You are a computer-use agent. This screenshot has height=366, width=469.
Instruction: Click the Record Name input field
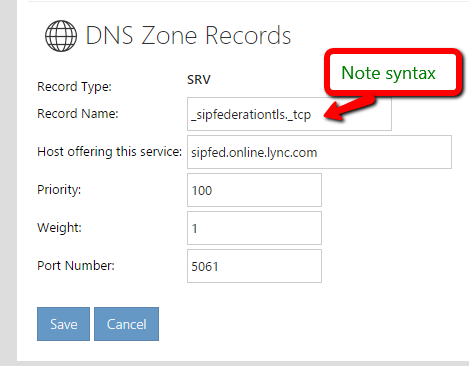tap(289, 114)
